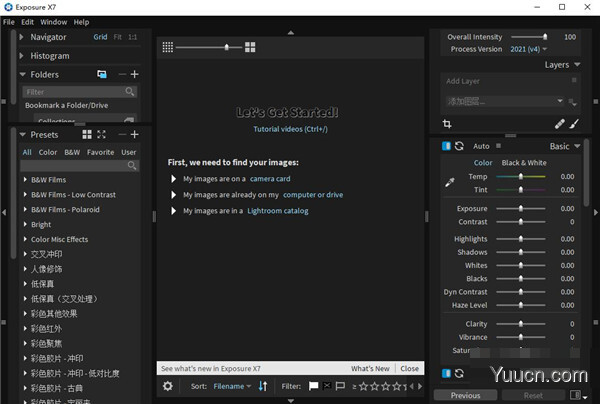Open the Basic panel menu arrow
This screenshot has width=600, height=404.
tap(577, 146)
